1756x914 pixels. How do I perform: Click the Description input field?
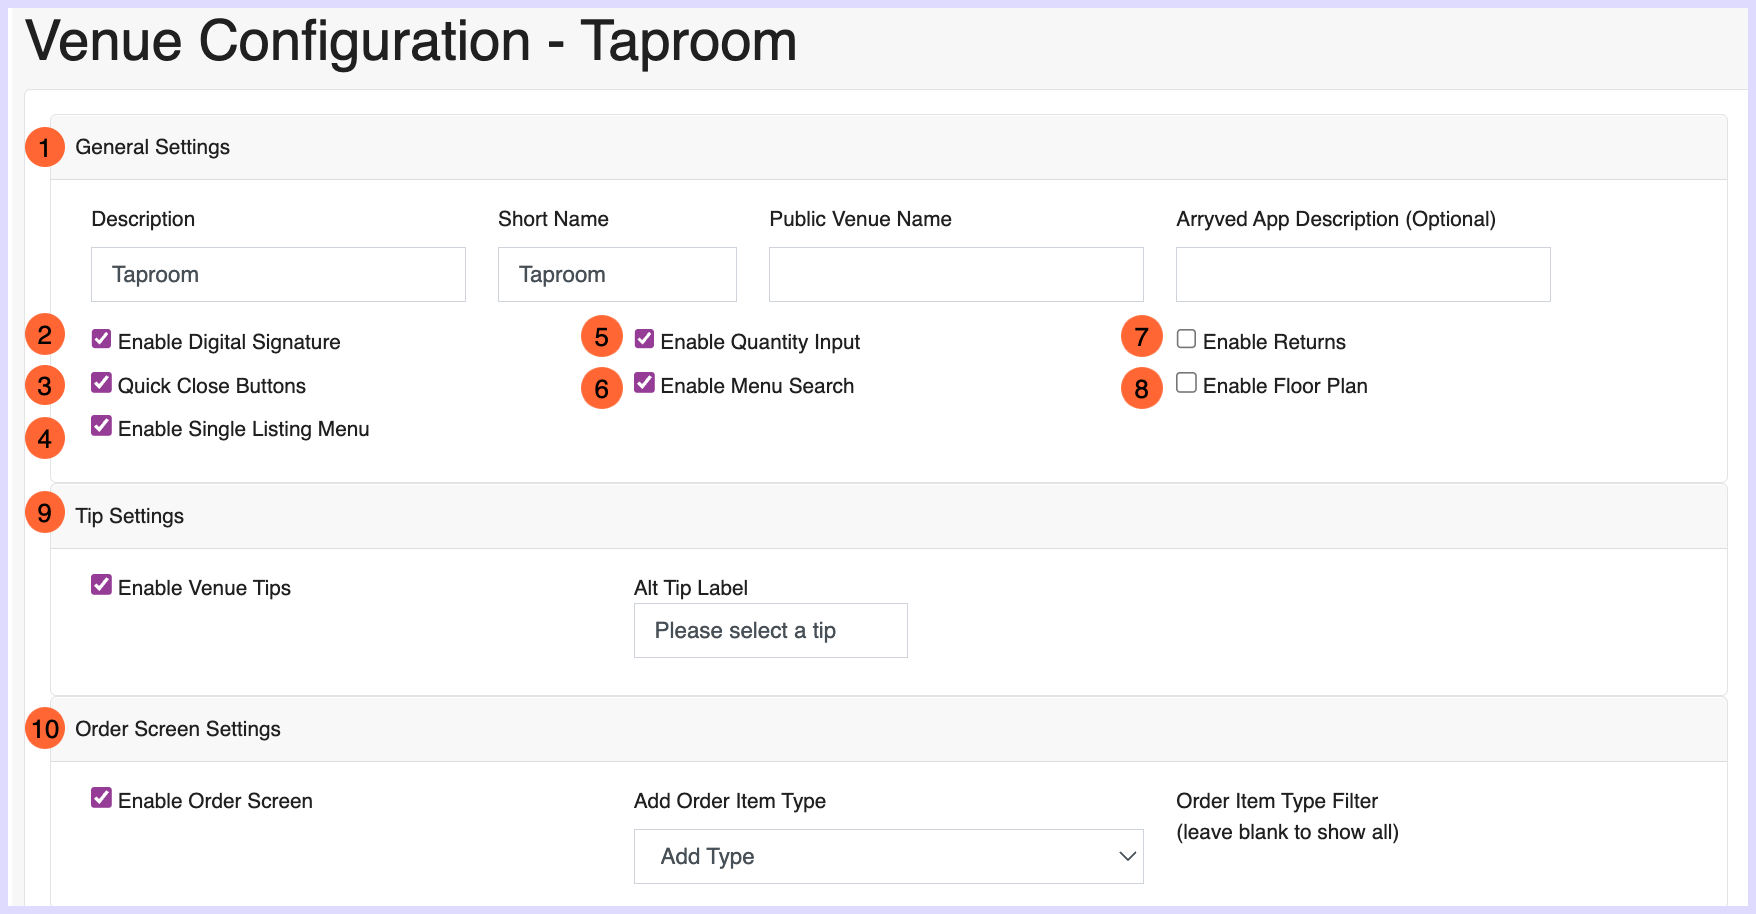click(278, 274)
